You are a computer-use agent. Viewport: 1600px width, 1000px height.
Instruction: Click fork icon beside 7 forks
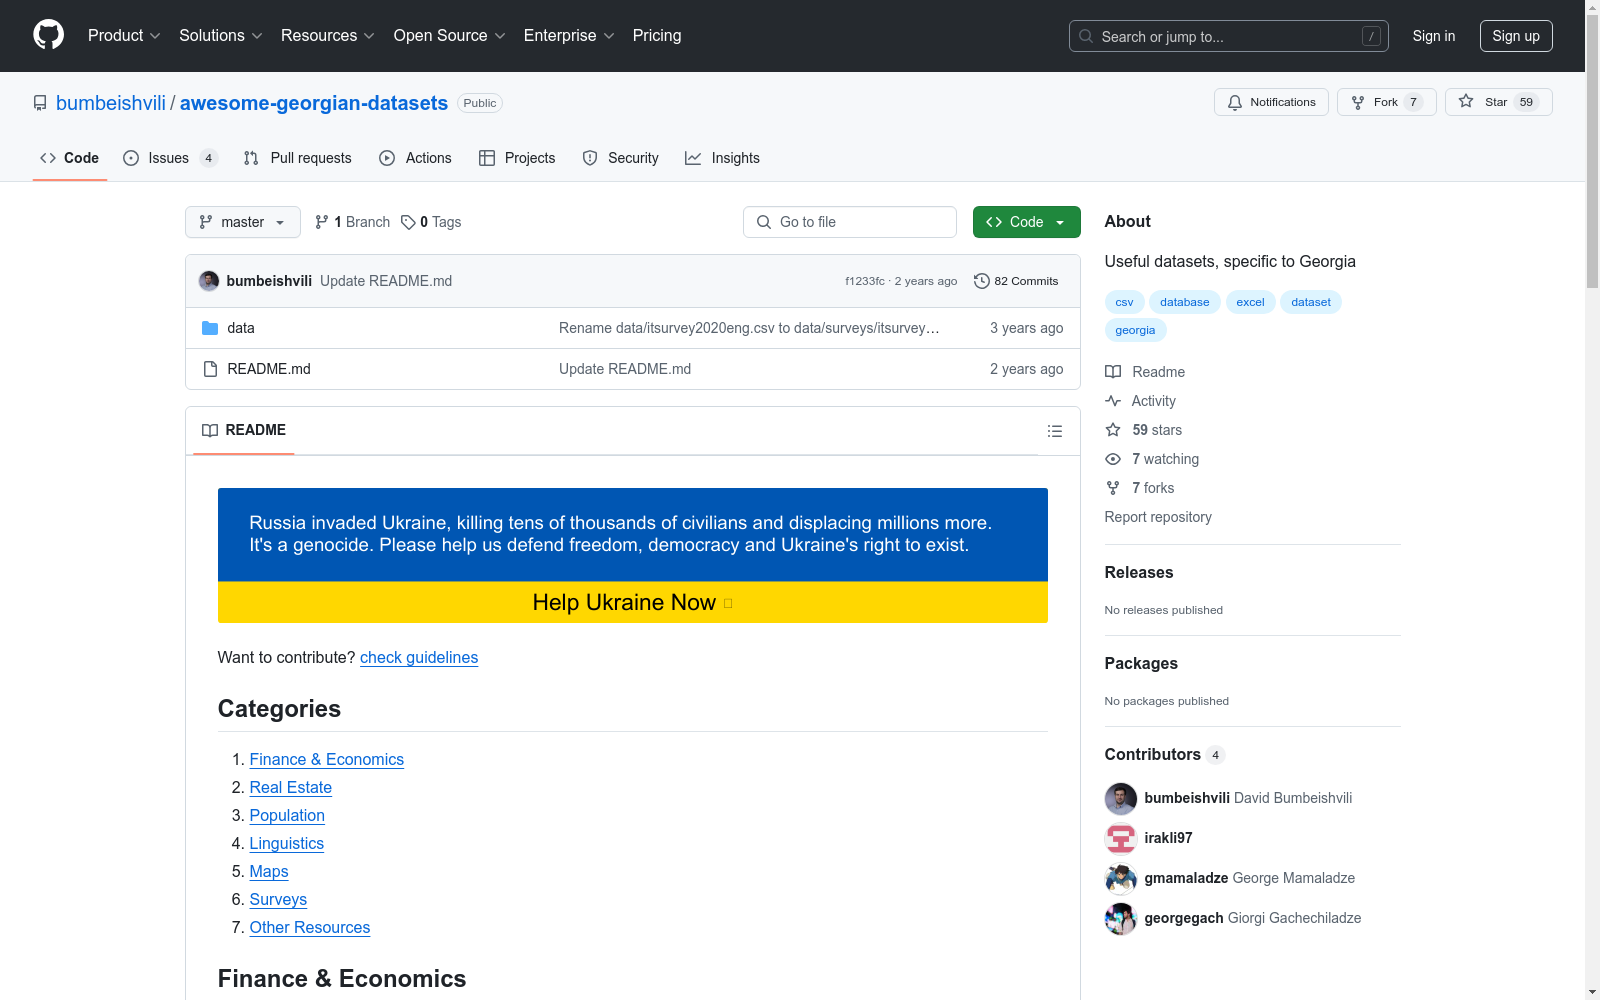coord(1113,488)
